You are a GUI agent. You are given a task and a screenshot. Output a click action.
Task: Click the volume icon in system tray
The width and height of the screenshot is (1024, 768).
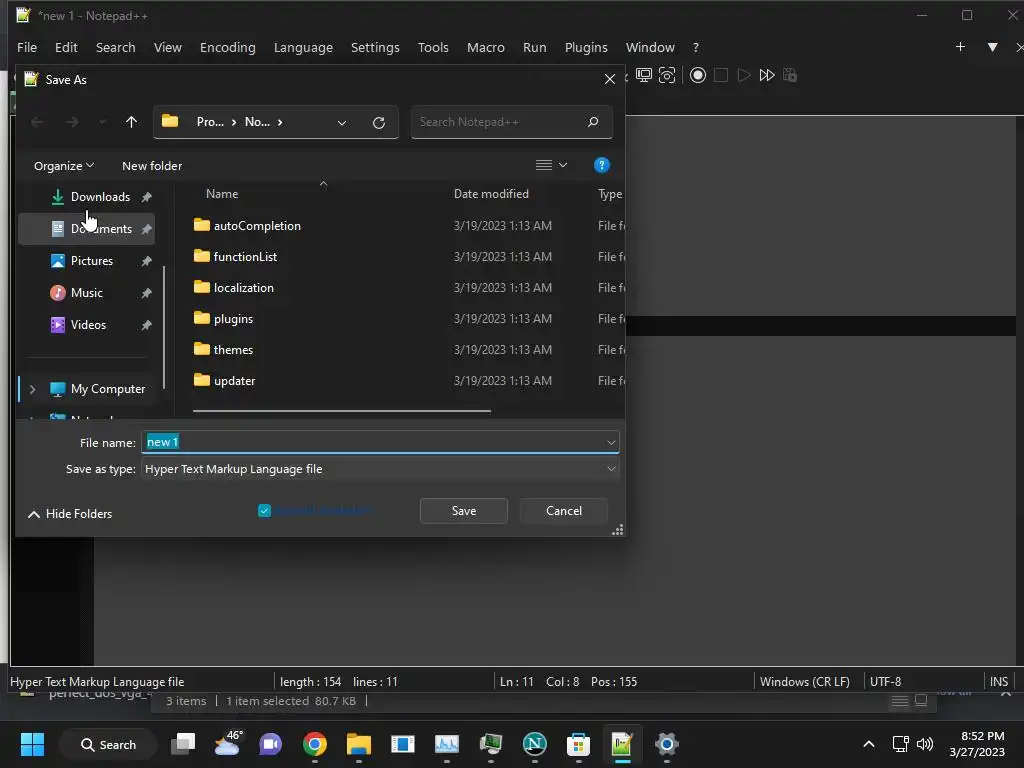click(925, 744)
